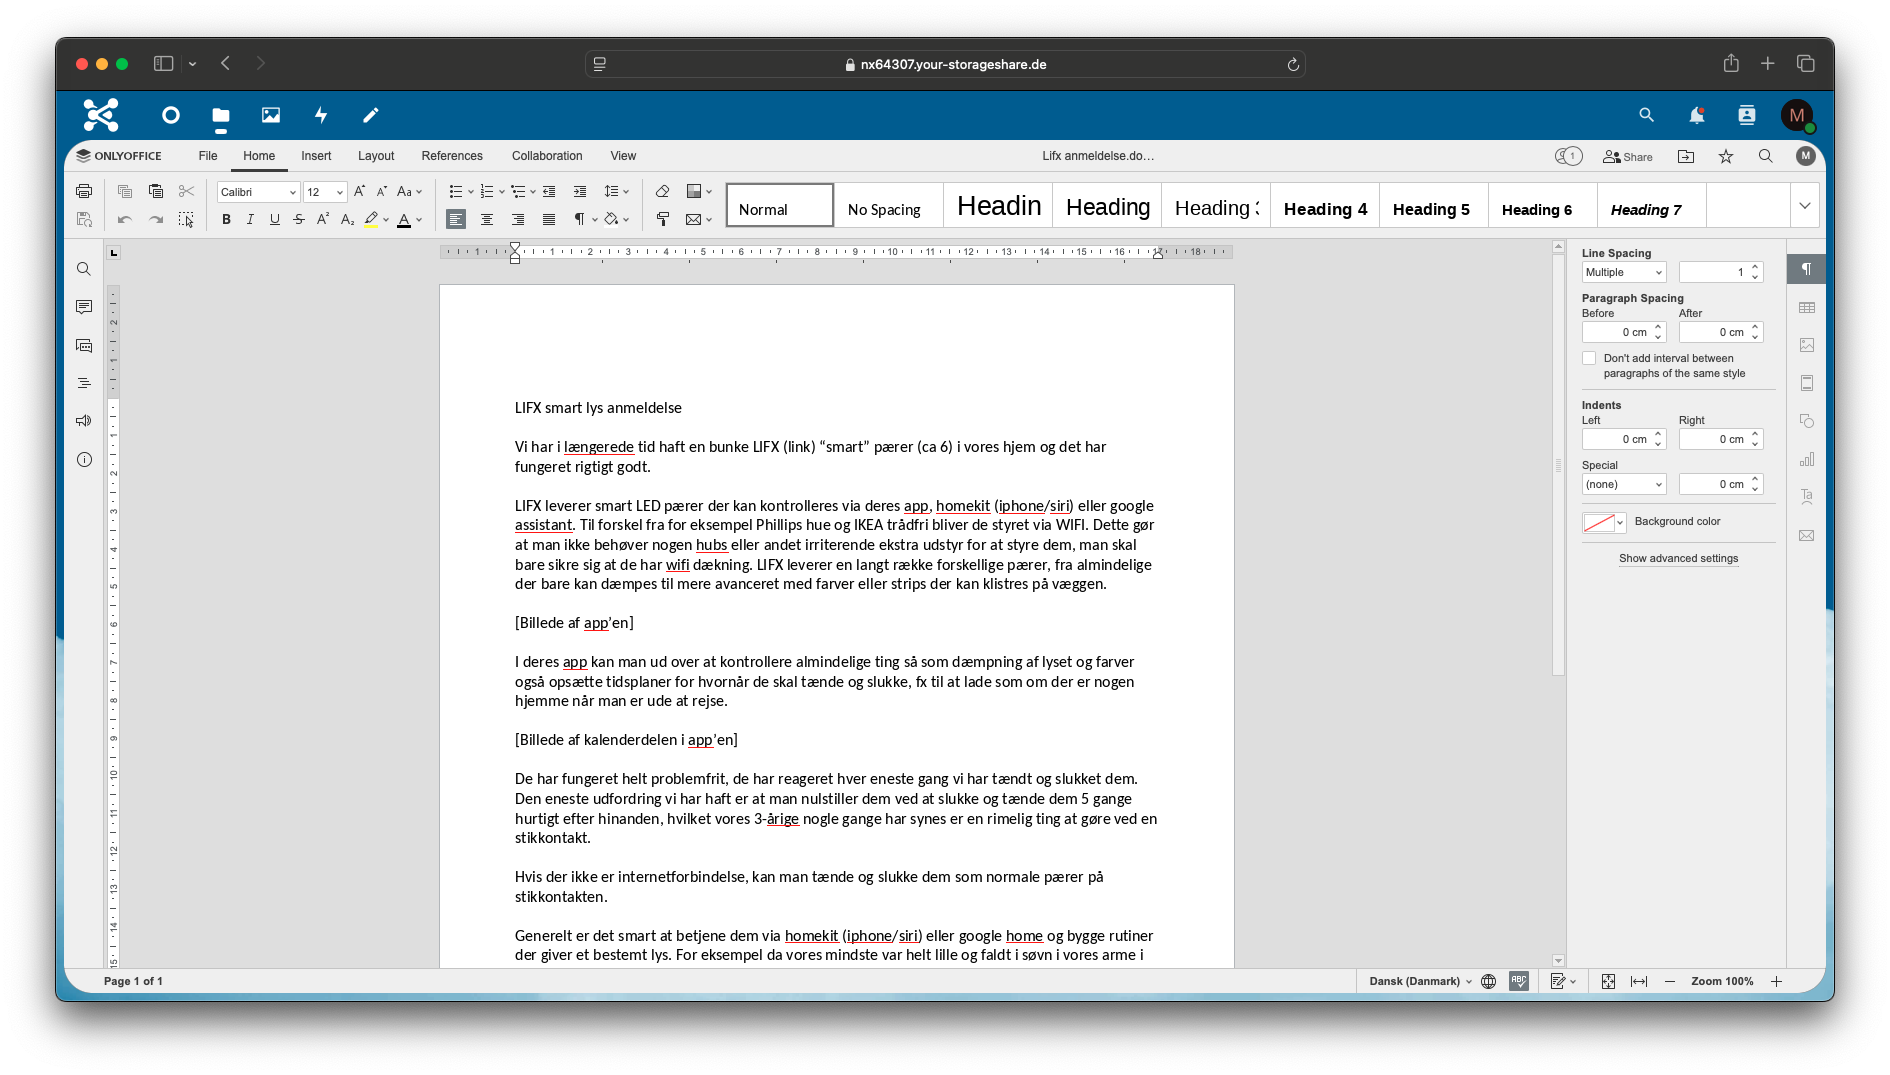1890x1075 pixels.
Task: Open the About info icon in sidebar
Action: tap(84, 460)
